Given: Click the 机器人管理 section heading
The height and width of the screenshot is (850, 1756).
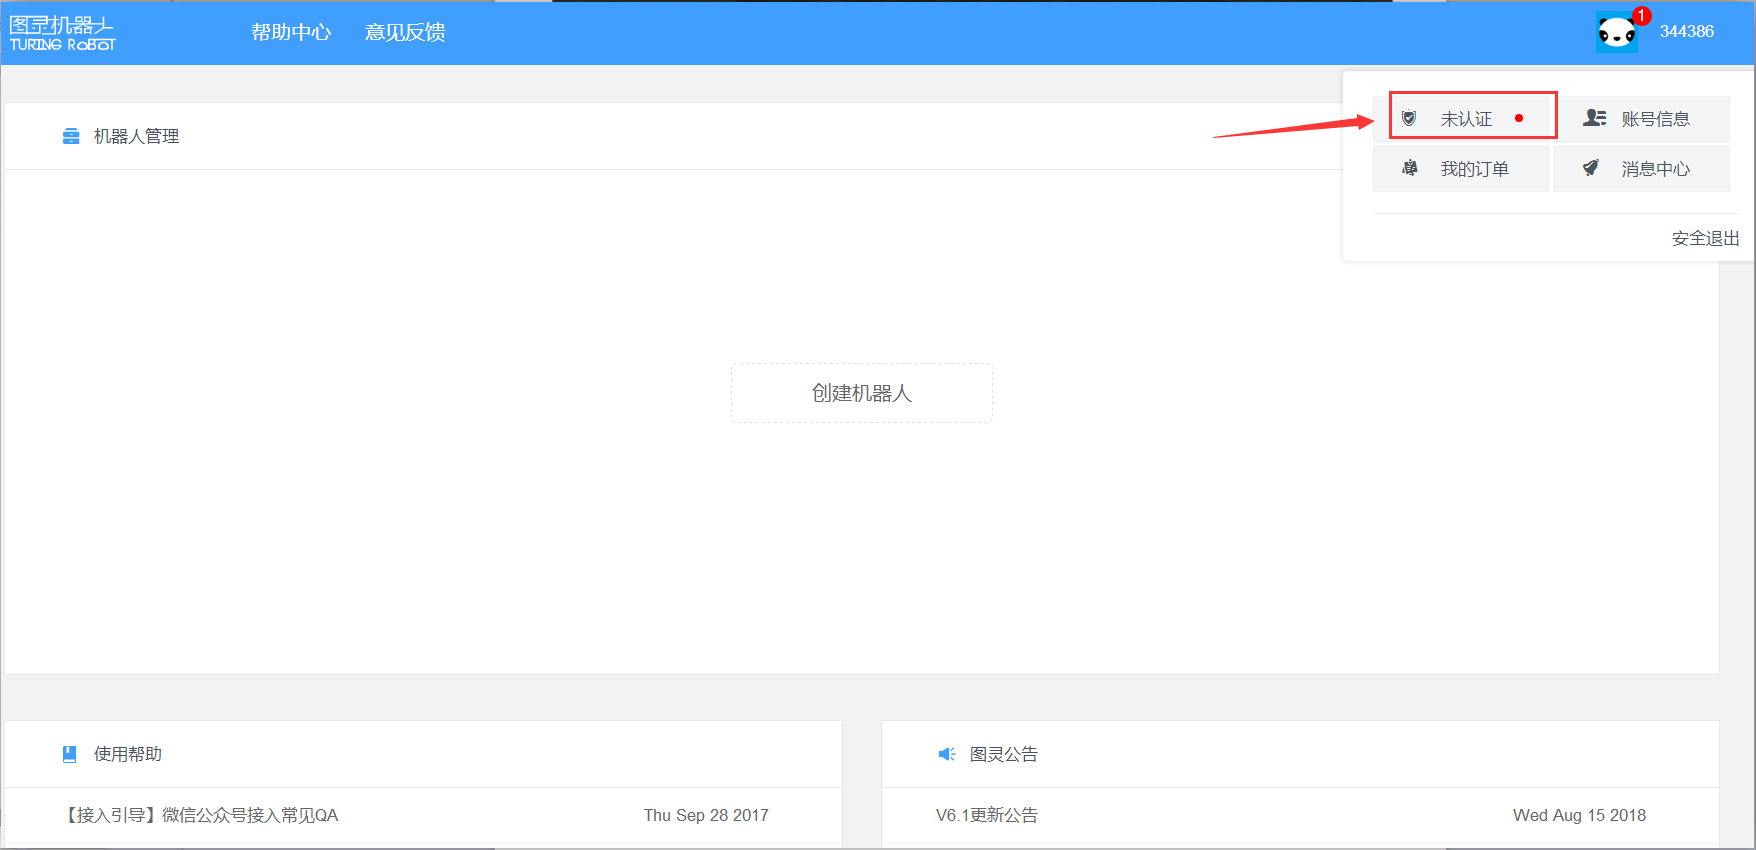Looking at the screenshot, I should click(x=136, y=136).
